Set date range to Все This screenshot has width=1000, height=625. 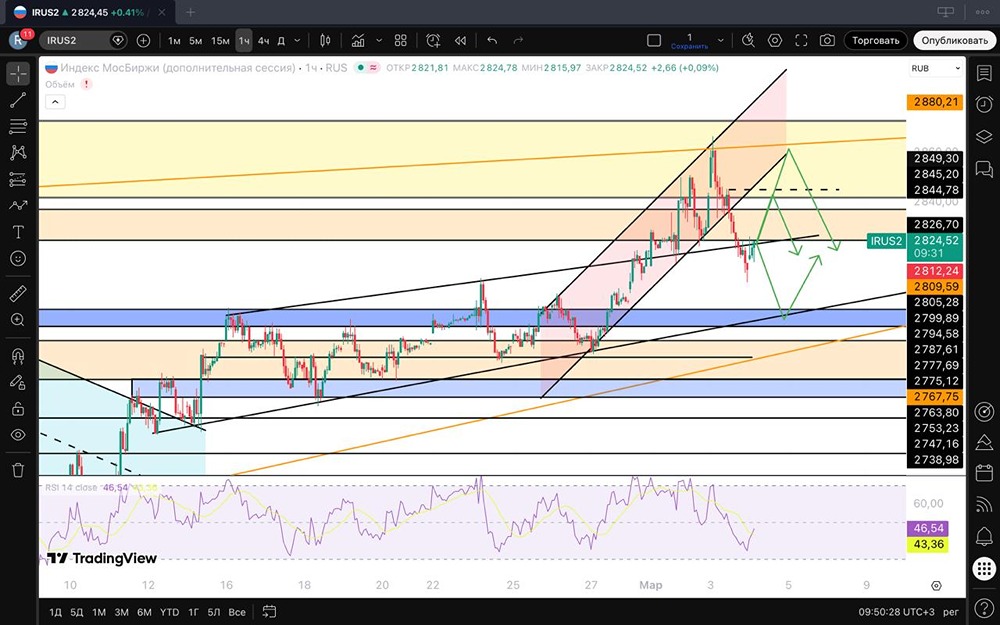tap(237, 612)
